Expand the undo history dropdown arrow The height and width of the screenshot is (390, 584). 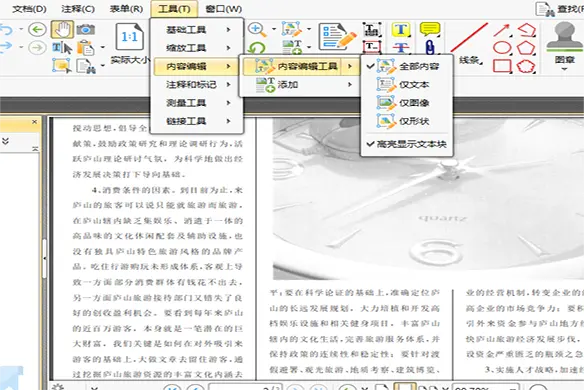click(x=21, y=29)
